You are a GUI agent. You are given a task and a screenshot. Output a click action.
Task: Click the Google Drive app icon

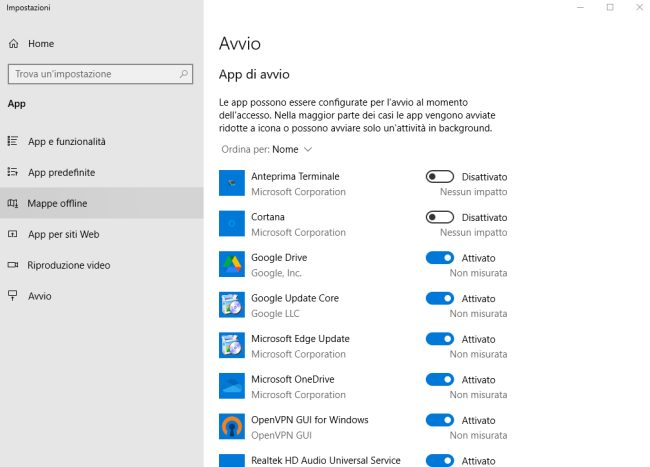(x=232, y=264)
